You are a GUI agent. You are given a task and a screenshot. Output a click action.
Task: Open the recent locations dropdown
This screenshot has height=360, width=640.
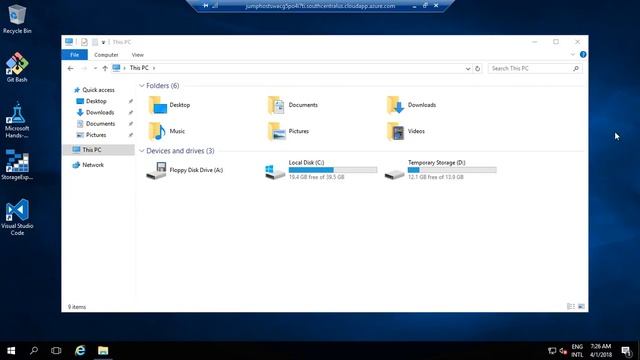[95, 68]
